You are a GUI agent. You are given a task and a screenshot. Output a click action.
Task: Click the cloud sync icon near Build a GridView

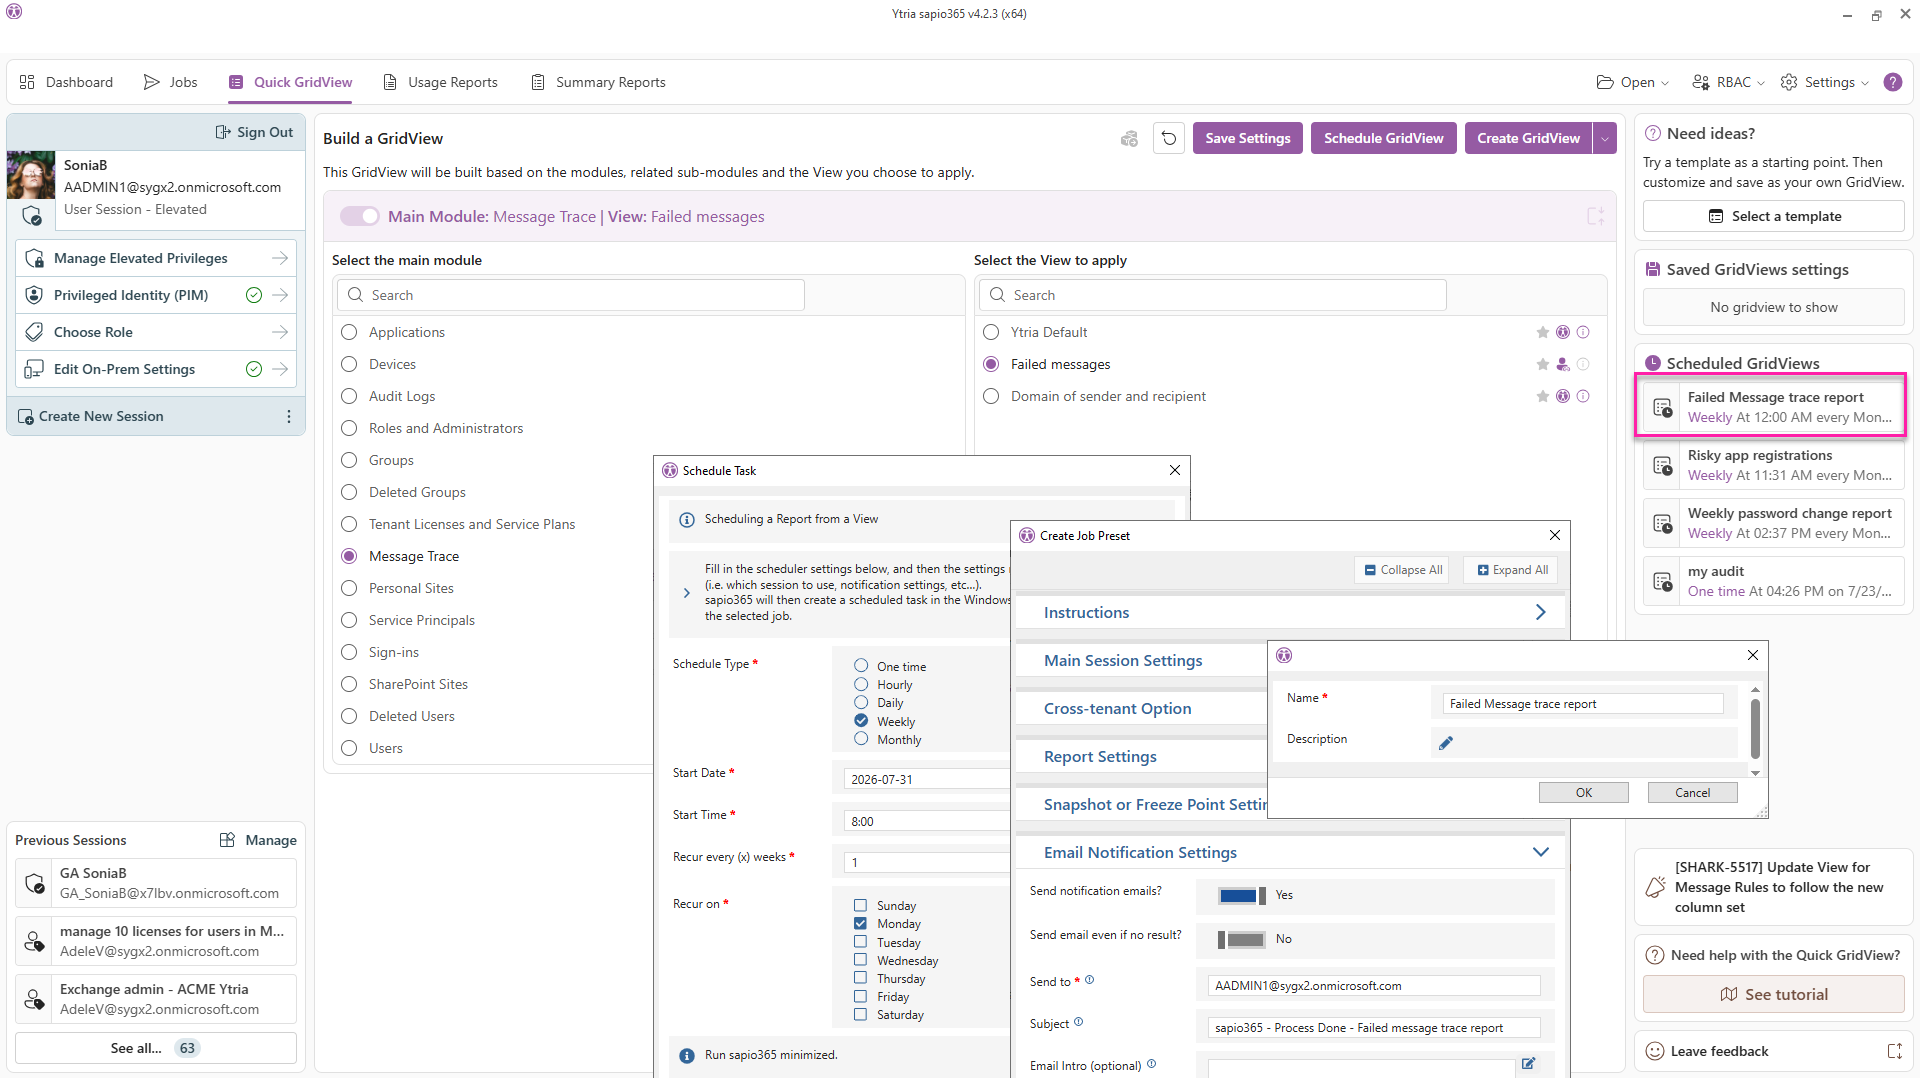click(1129, 139)
